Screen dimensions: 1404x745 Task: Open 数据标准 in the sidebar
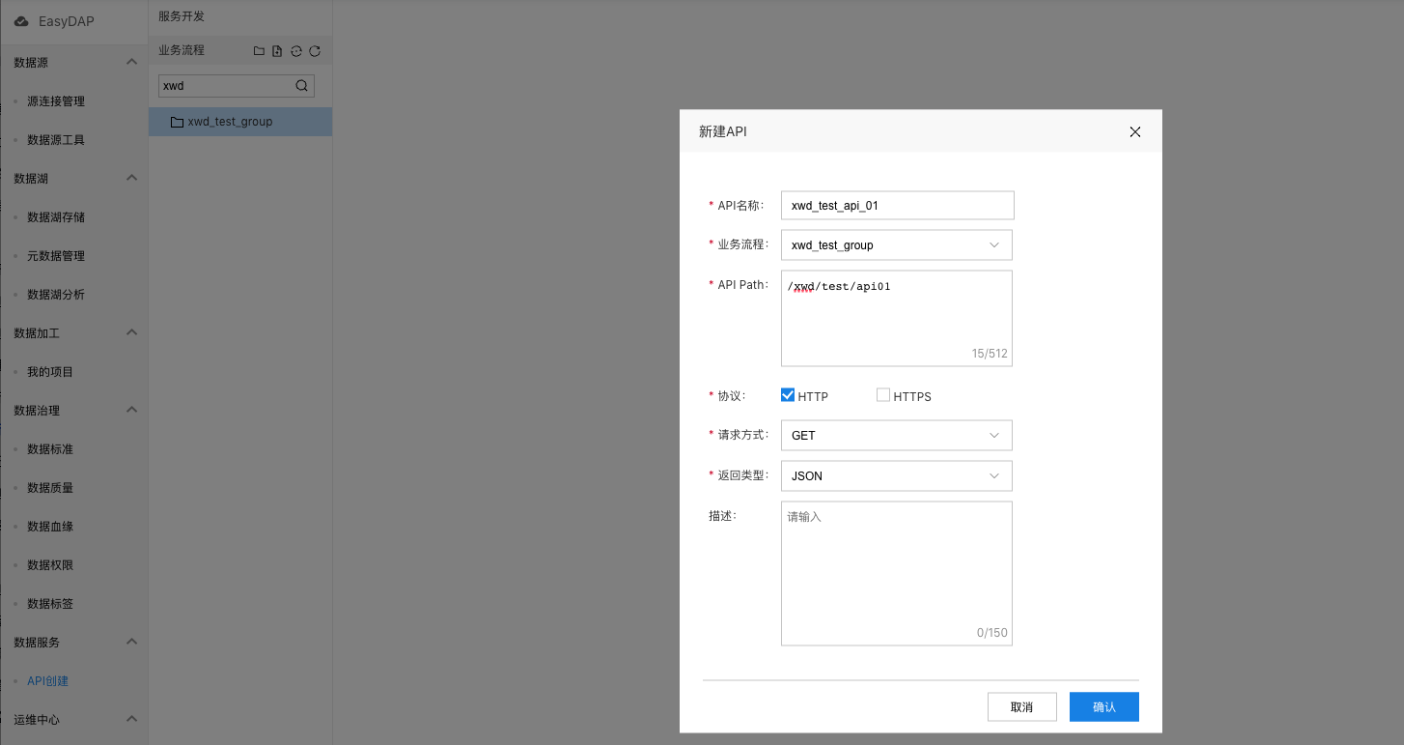(x=50, y=449)
